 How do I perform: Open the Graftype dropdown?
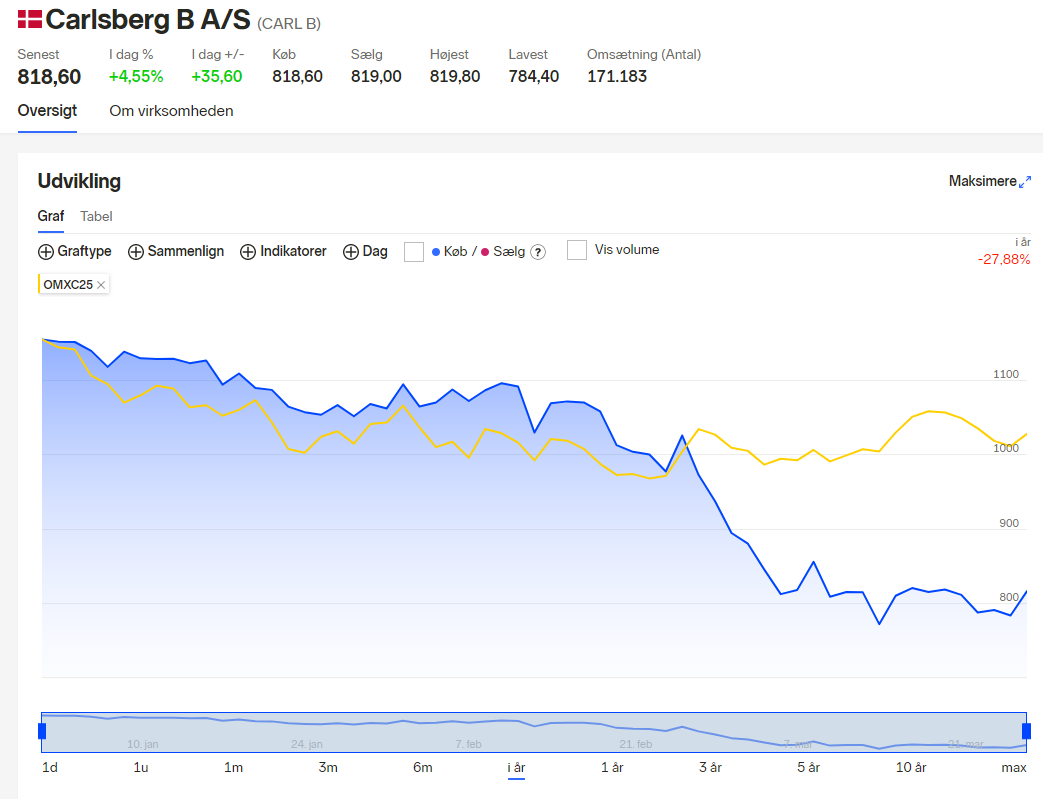(x=74, y=251)
